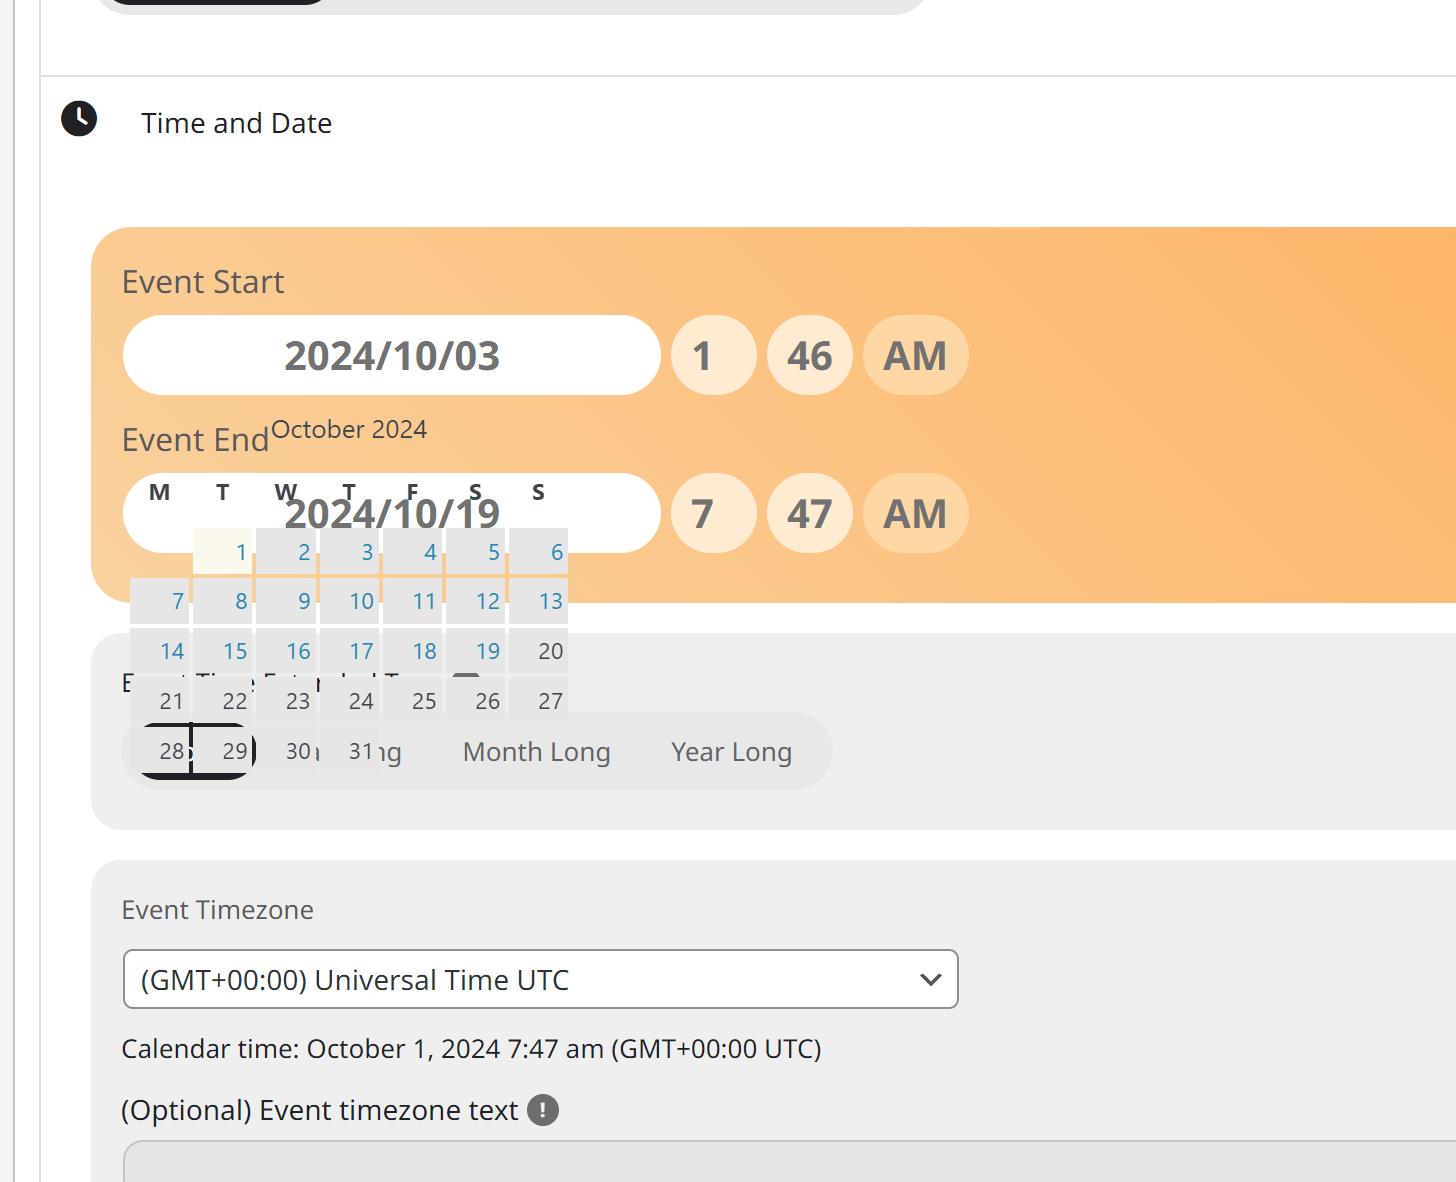This screenshot has width=1456, height=1182.
Task: Click the Event Timezone label
Action: tap(218, 910)
